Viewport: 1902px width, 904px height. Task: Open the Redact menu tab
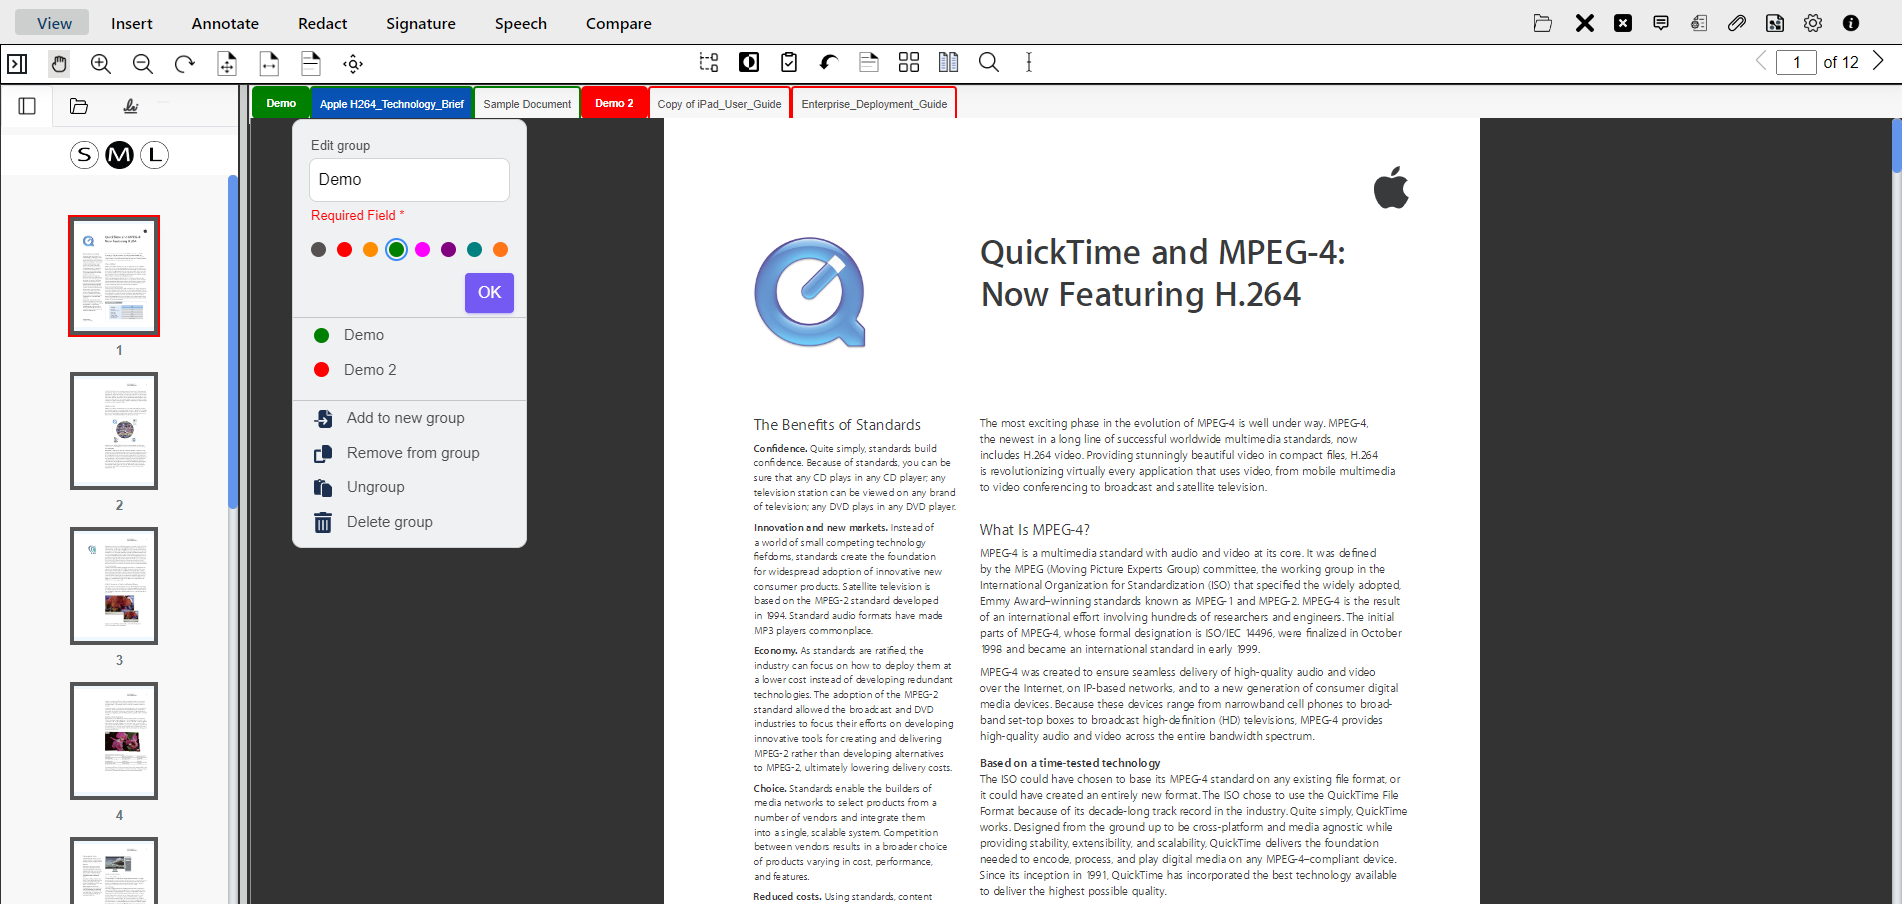point(323,23)
